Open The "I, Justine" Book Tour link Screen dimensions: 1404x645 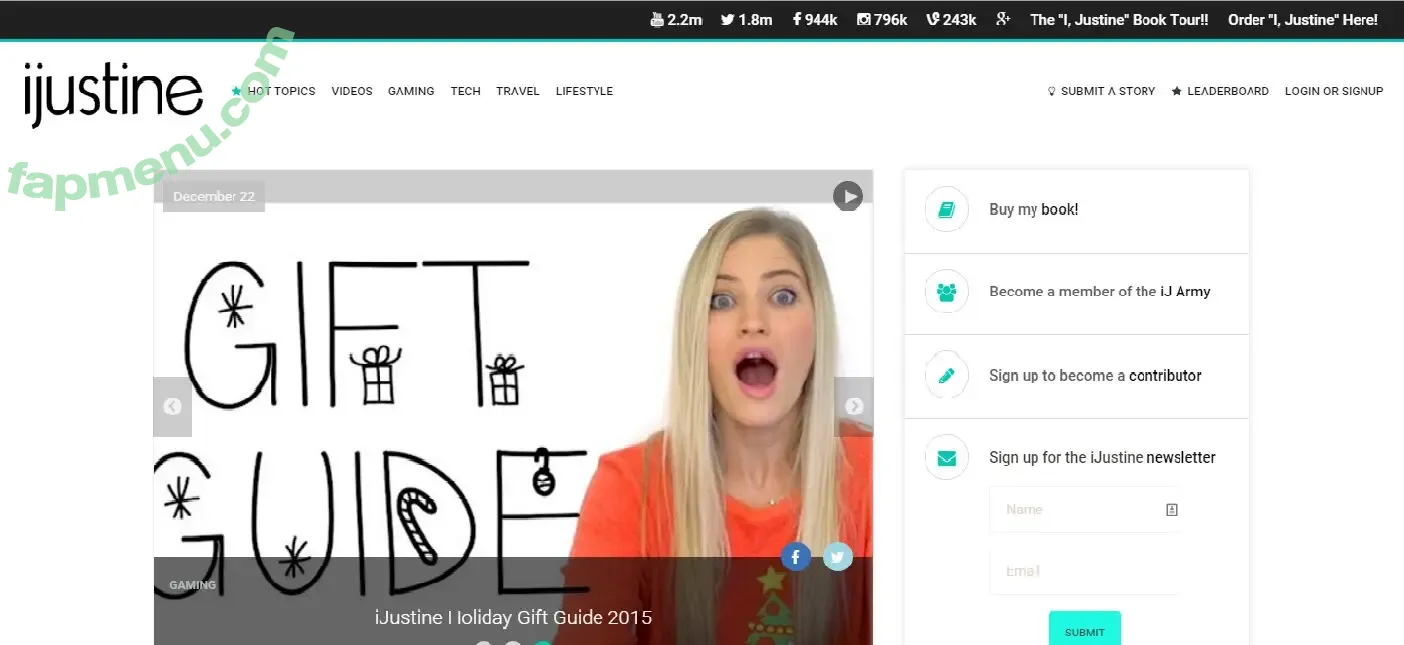(1119, 19)
